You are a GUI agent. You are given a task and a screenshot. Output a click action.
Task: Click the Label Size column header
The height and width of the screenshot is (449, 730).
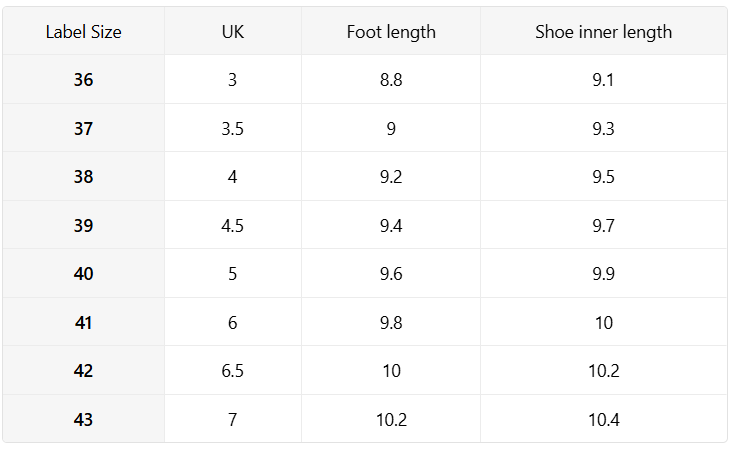83,31
